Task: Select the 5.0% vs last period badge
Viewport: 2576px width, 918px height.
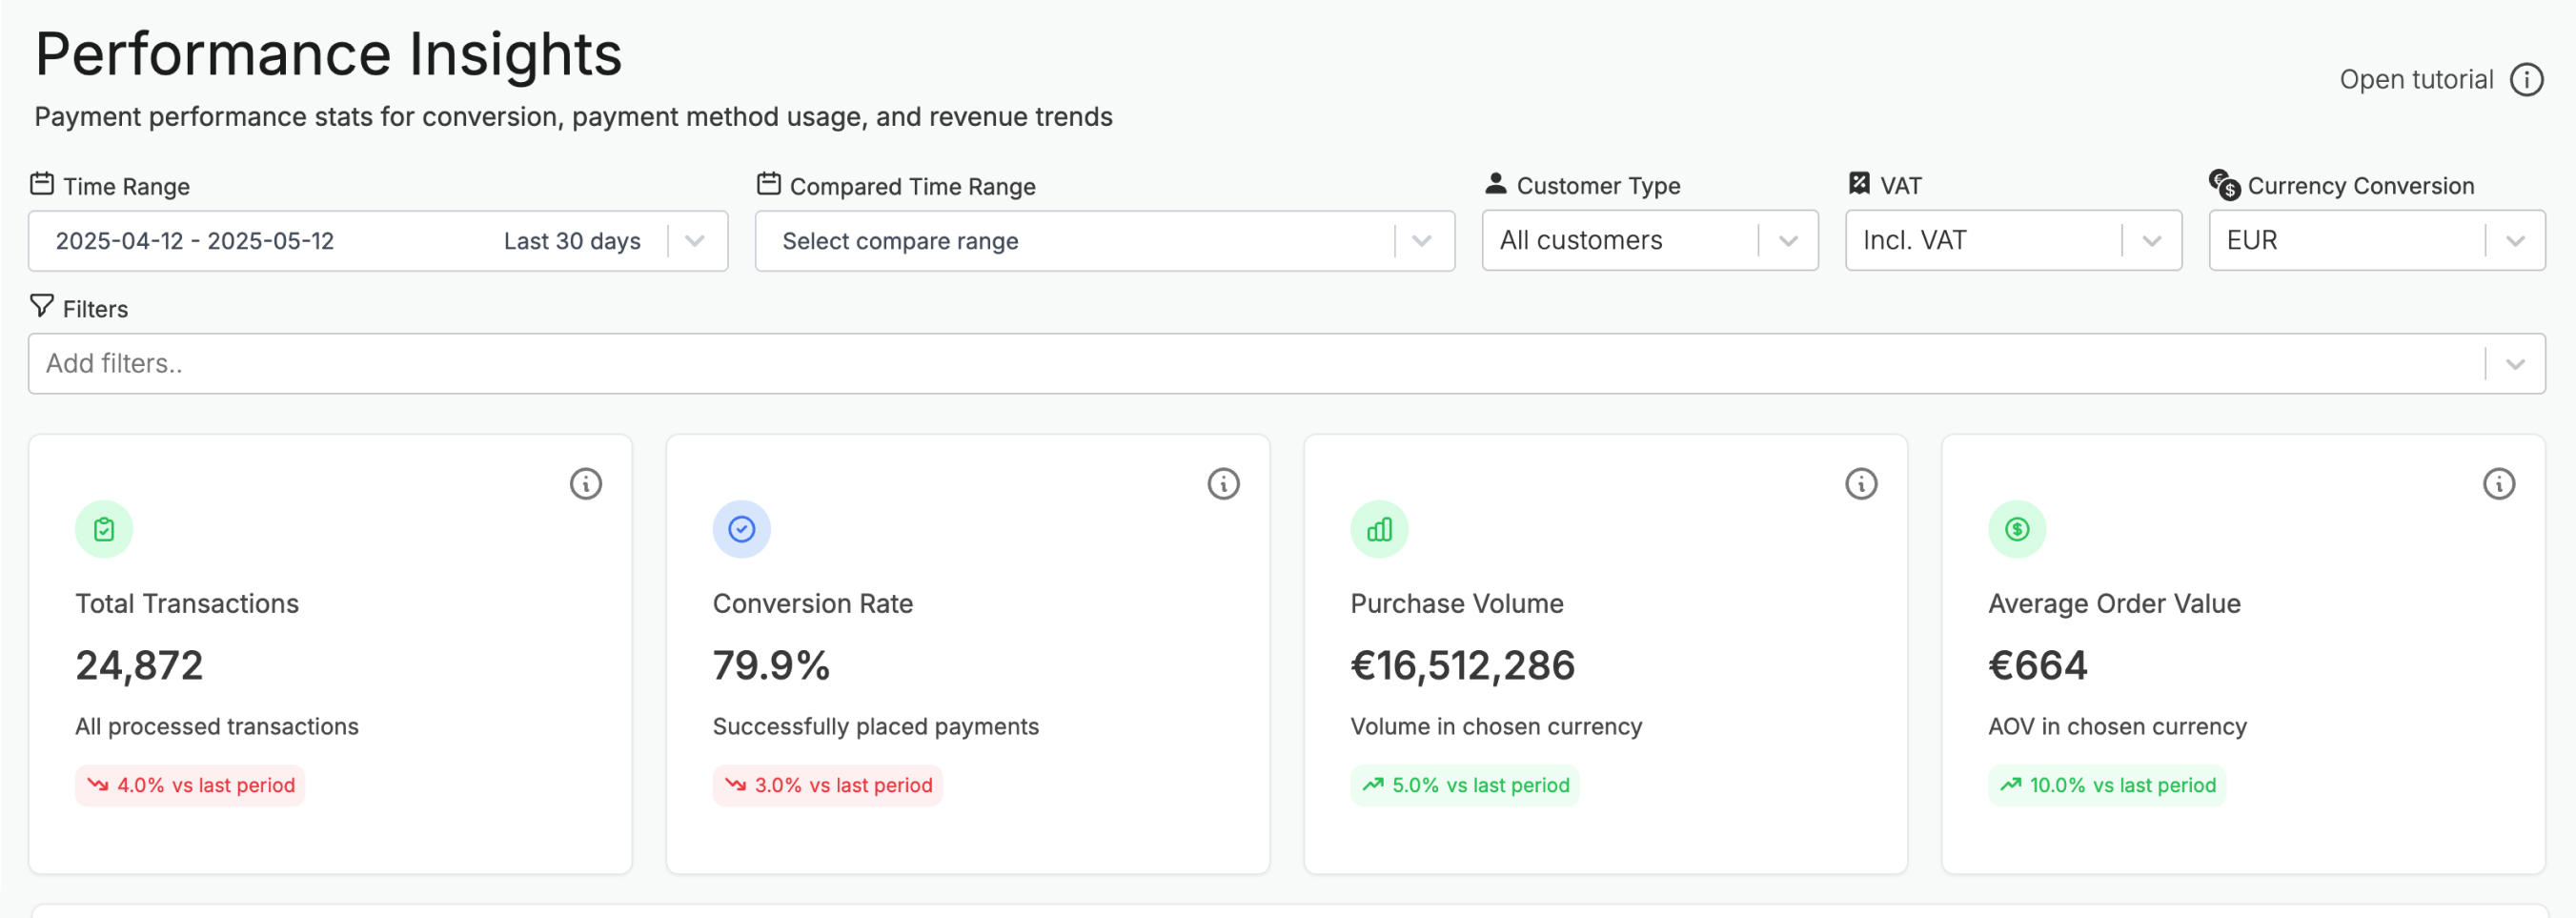Action: coord(1464,785)
